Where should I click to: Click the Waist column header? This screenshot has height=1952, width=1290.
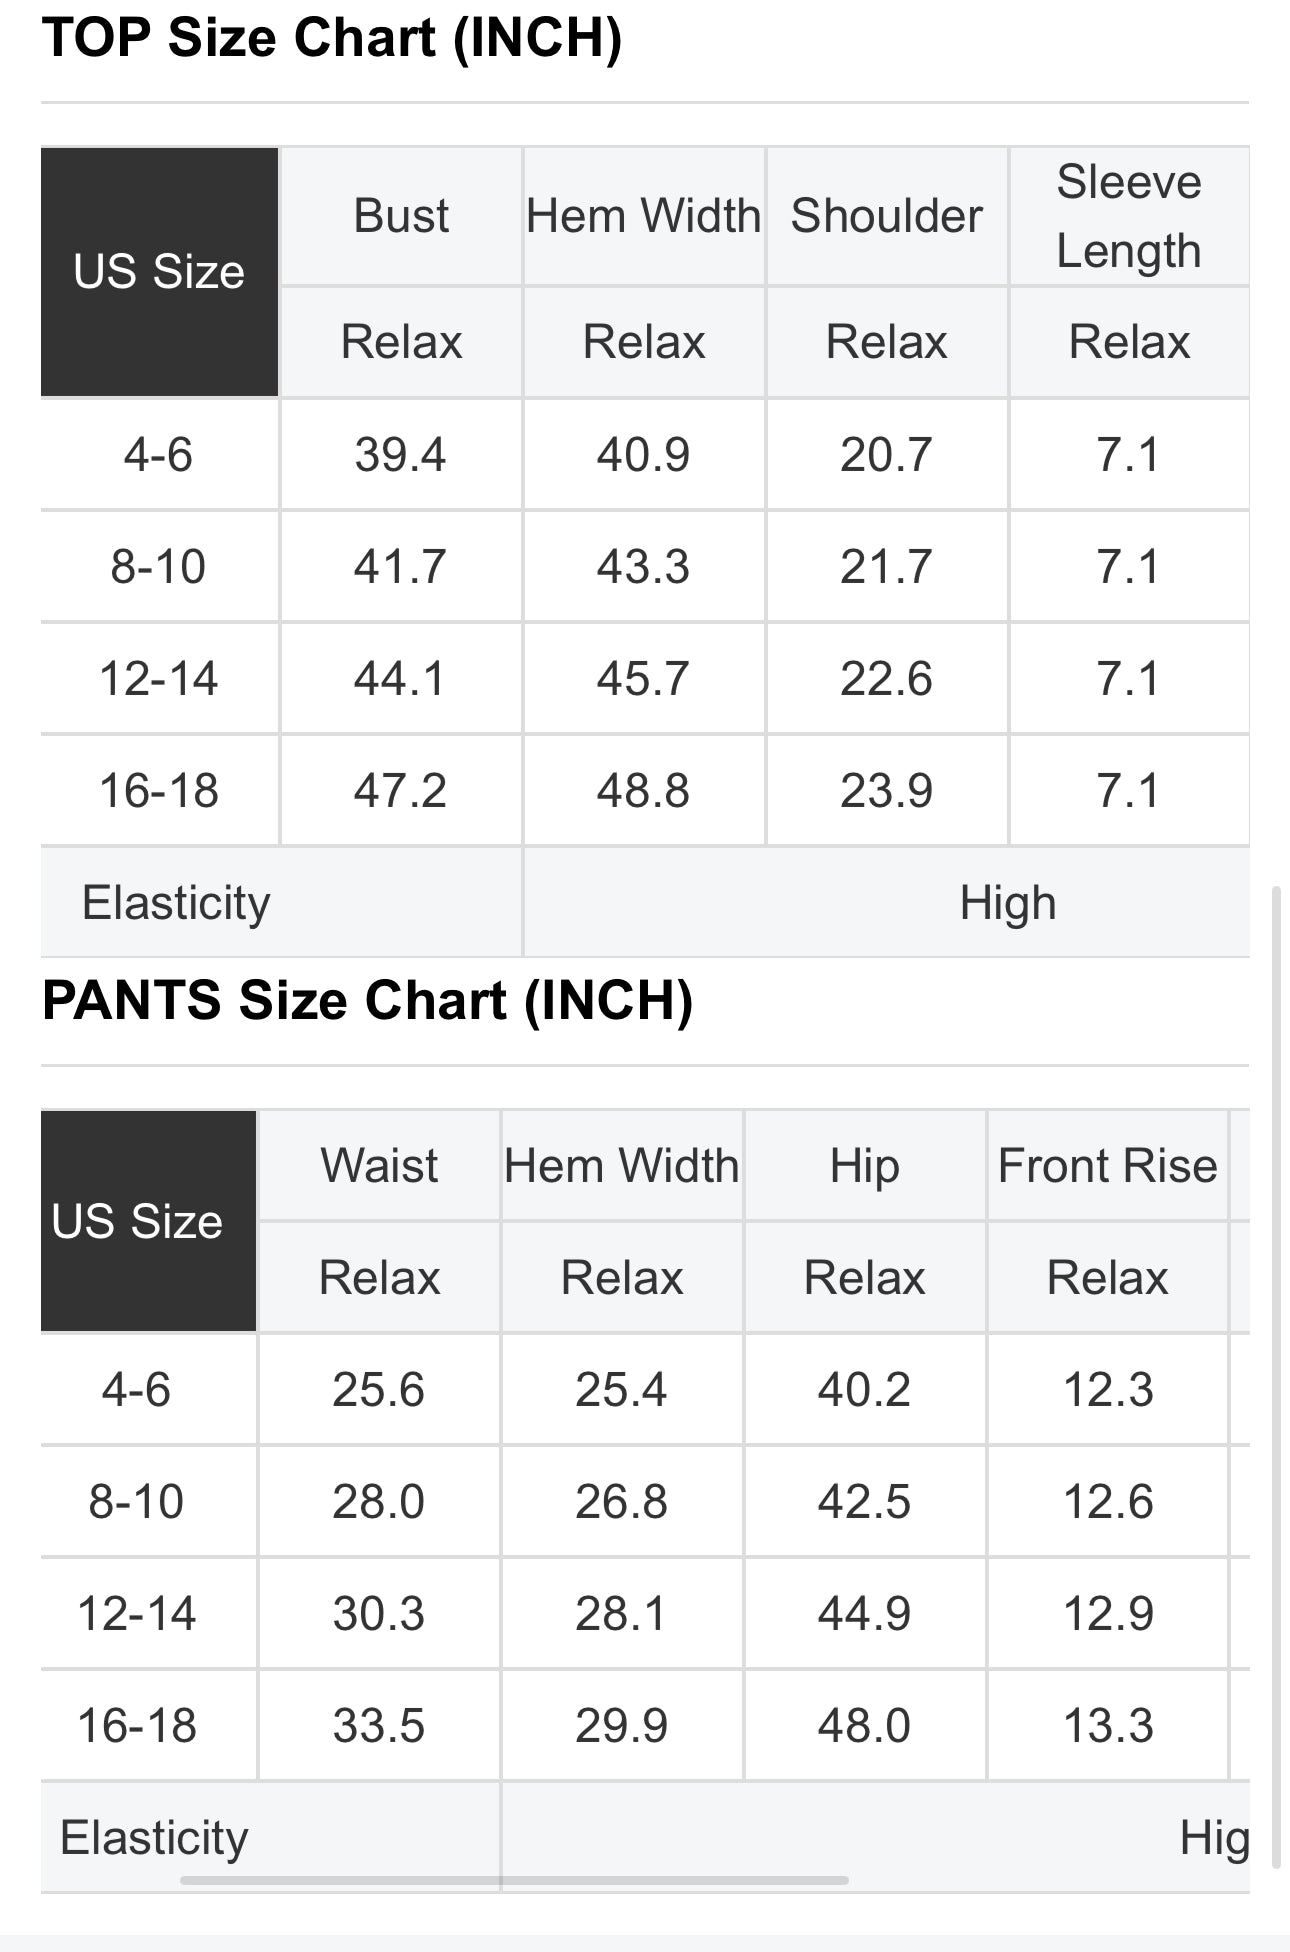point(379,1166)
